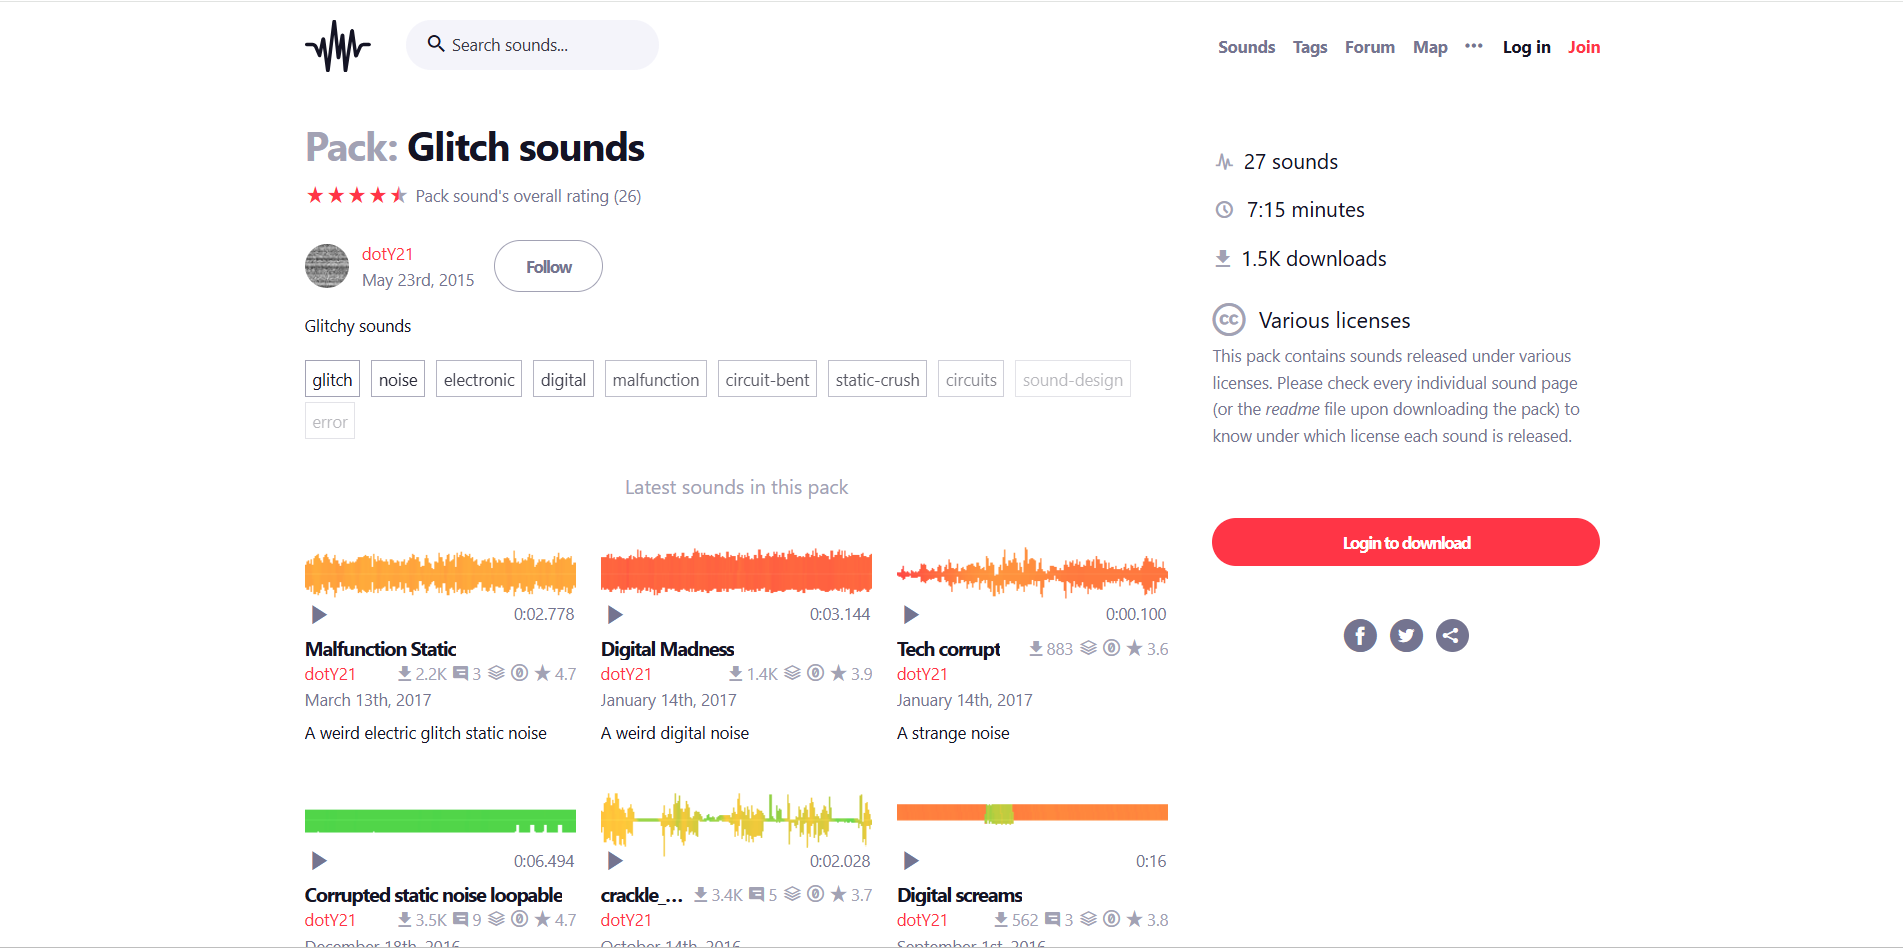Click the share link icon
The height and width of the screenshot is (948, 1903).
(x=1452, y=635)
